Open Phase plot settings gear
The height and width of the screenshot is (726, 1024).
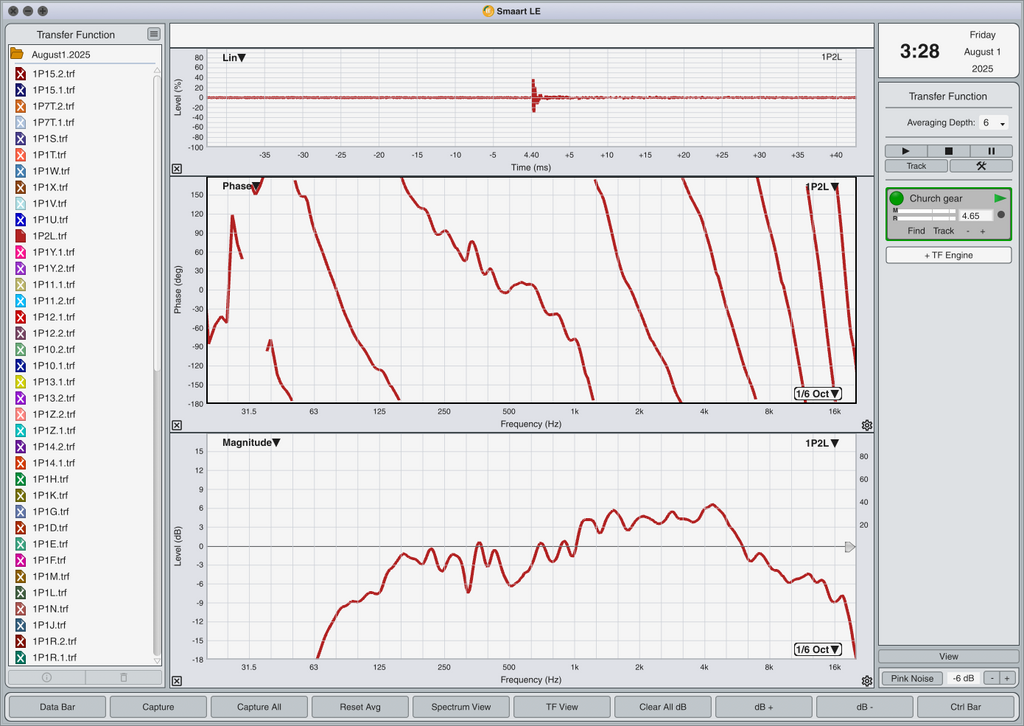(x=867, y=425)
